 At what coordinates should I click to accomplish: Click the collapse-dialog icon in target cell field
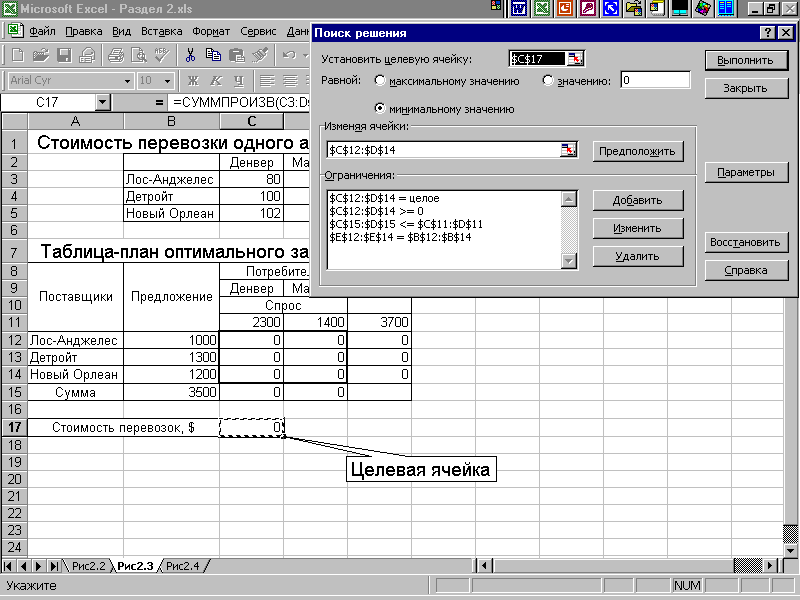[x=575, y=59]
